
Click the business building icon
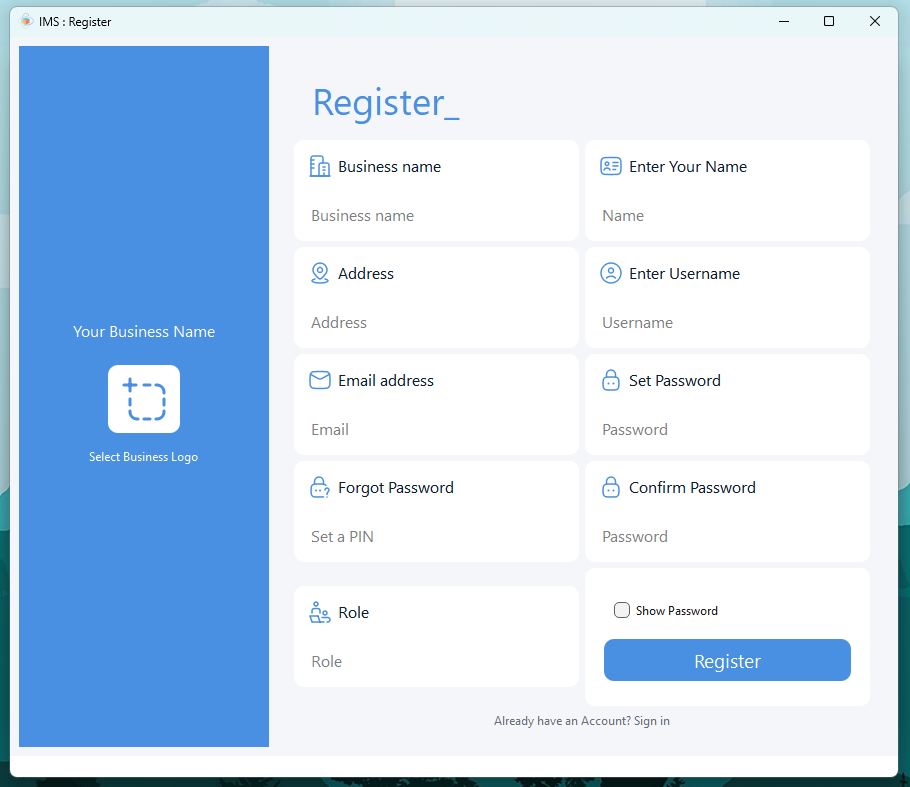[x=320, y=167]
